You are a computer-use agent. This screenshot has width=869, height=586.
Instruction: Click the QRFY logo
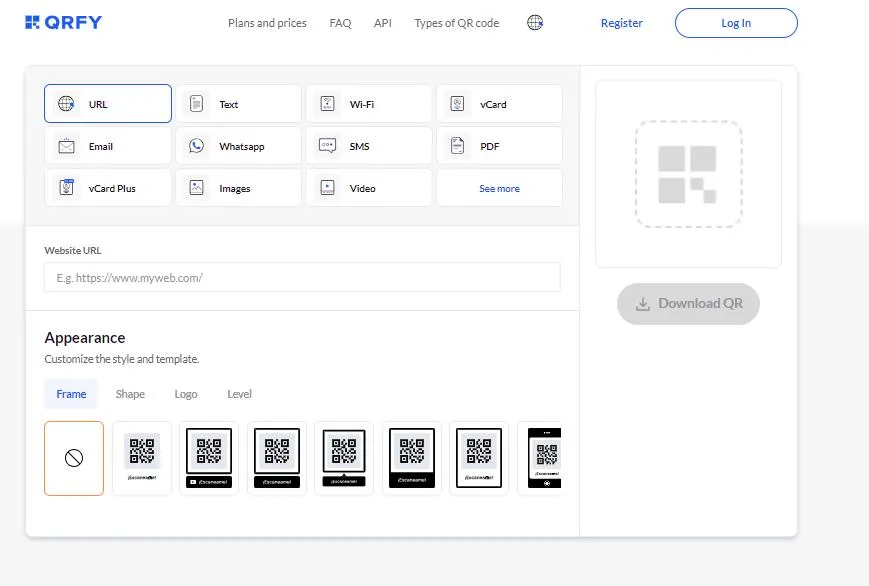point(63,23)
